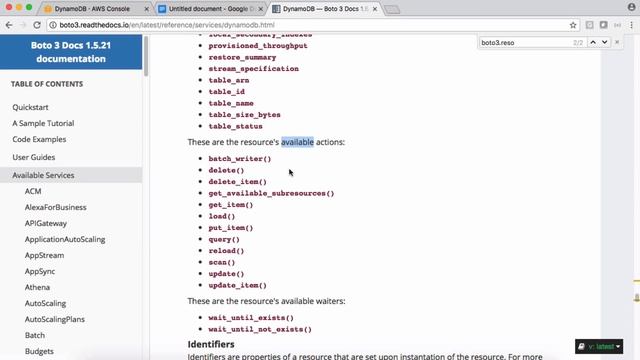Screen dimensions: 640x360
Task: Go back with the browser back arrow
Action: click(x=9, y=25)
